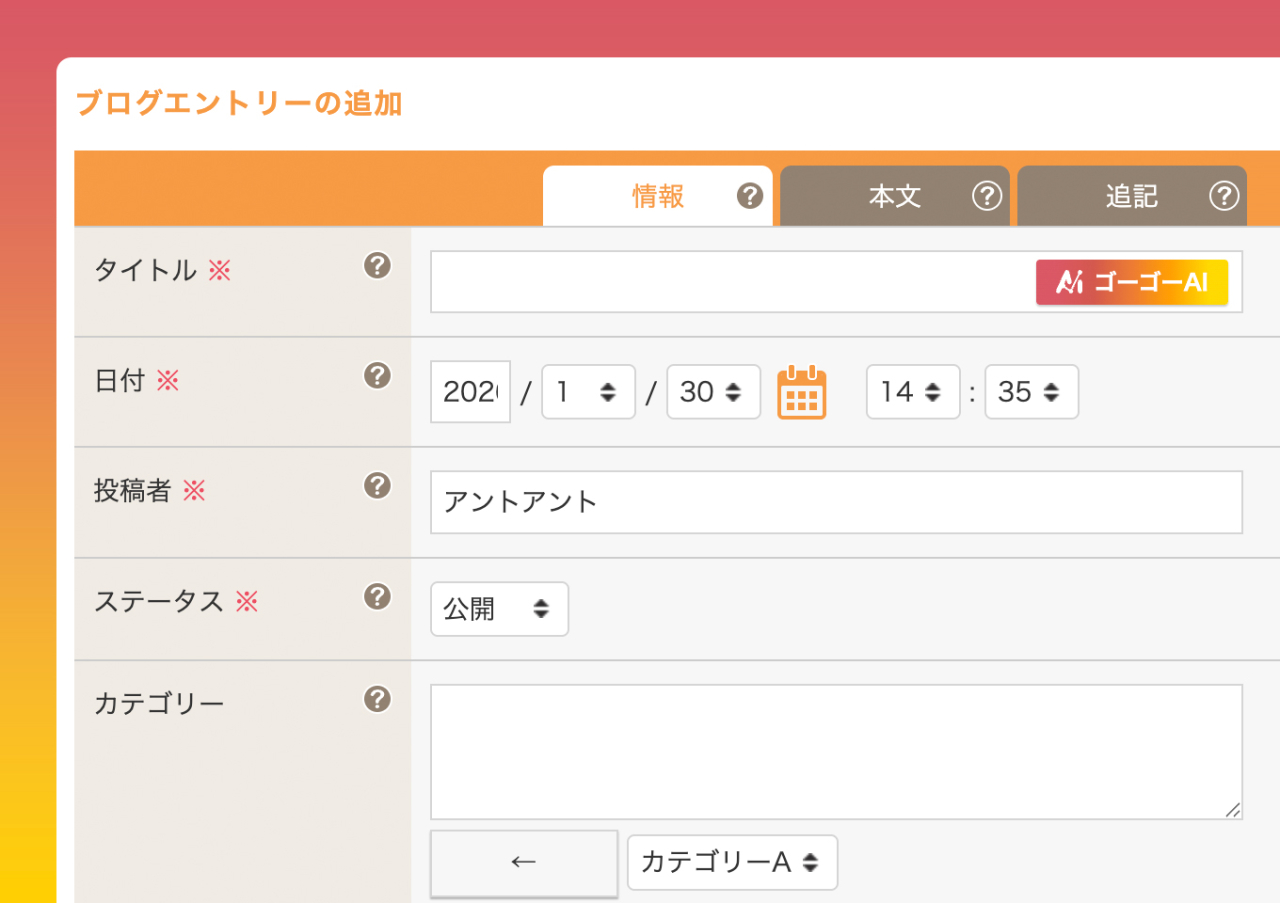Image resolution: width=1280 pixels, height=903 pixels.
Task: Click the help icon next to カテゴリー
Action: tap(377, 699)
